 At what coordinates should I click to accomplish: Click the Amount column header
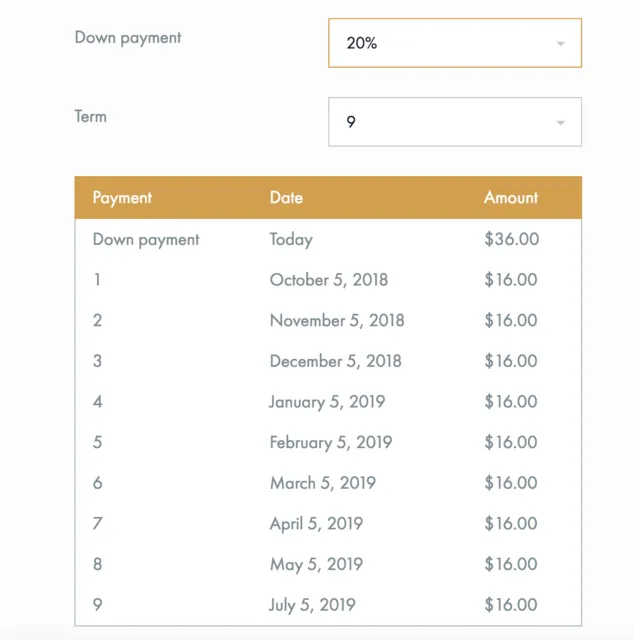click(511, 198)
